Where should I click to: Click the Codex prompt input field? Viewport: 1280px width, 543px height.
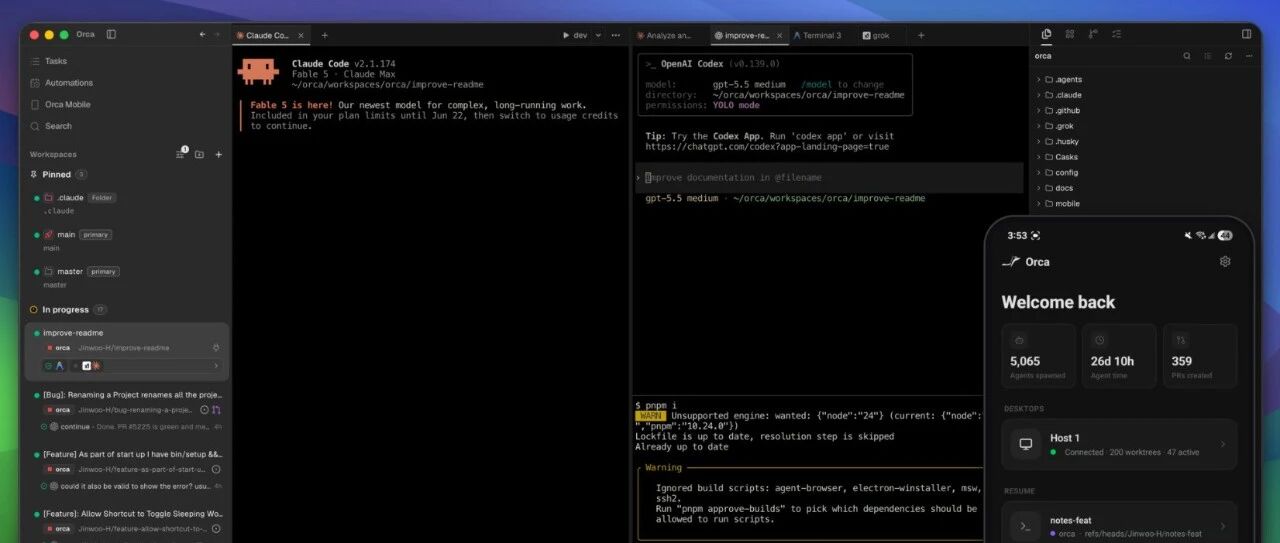point(829,177)
